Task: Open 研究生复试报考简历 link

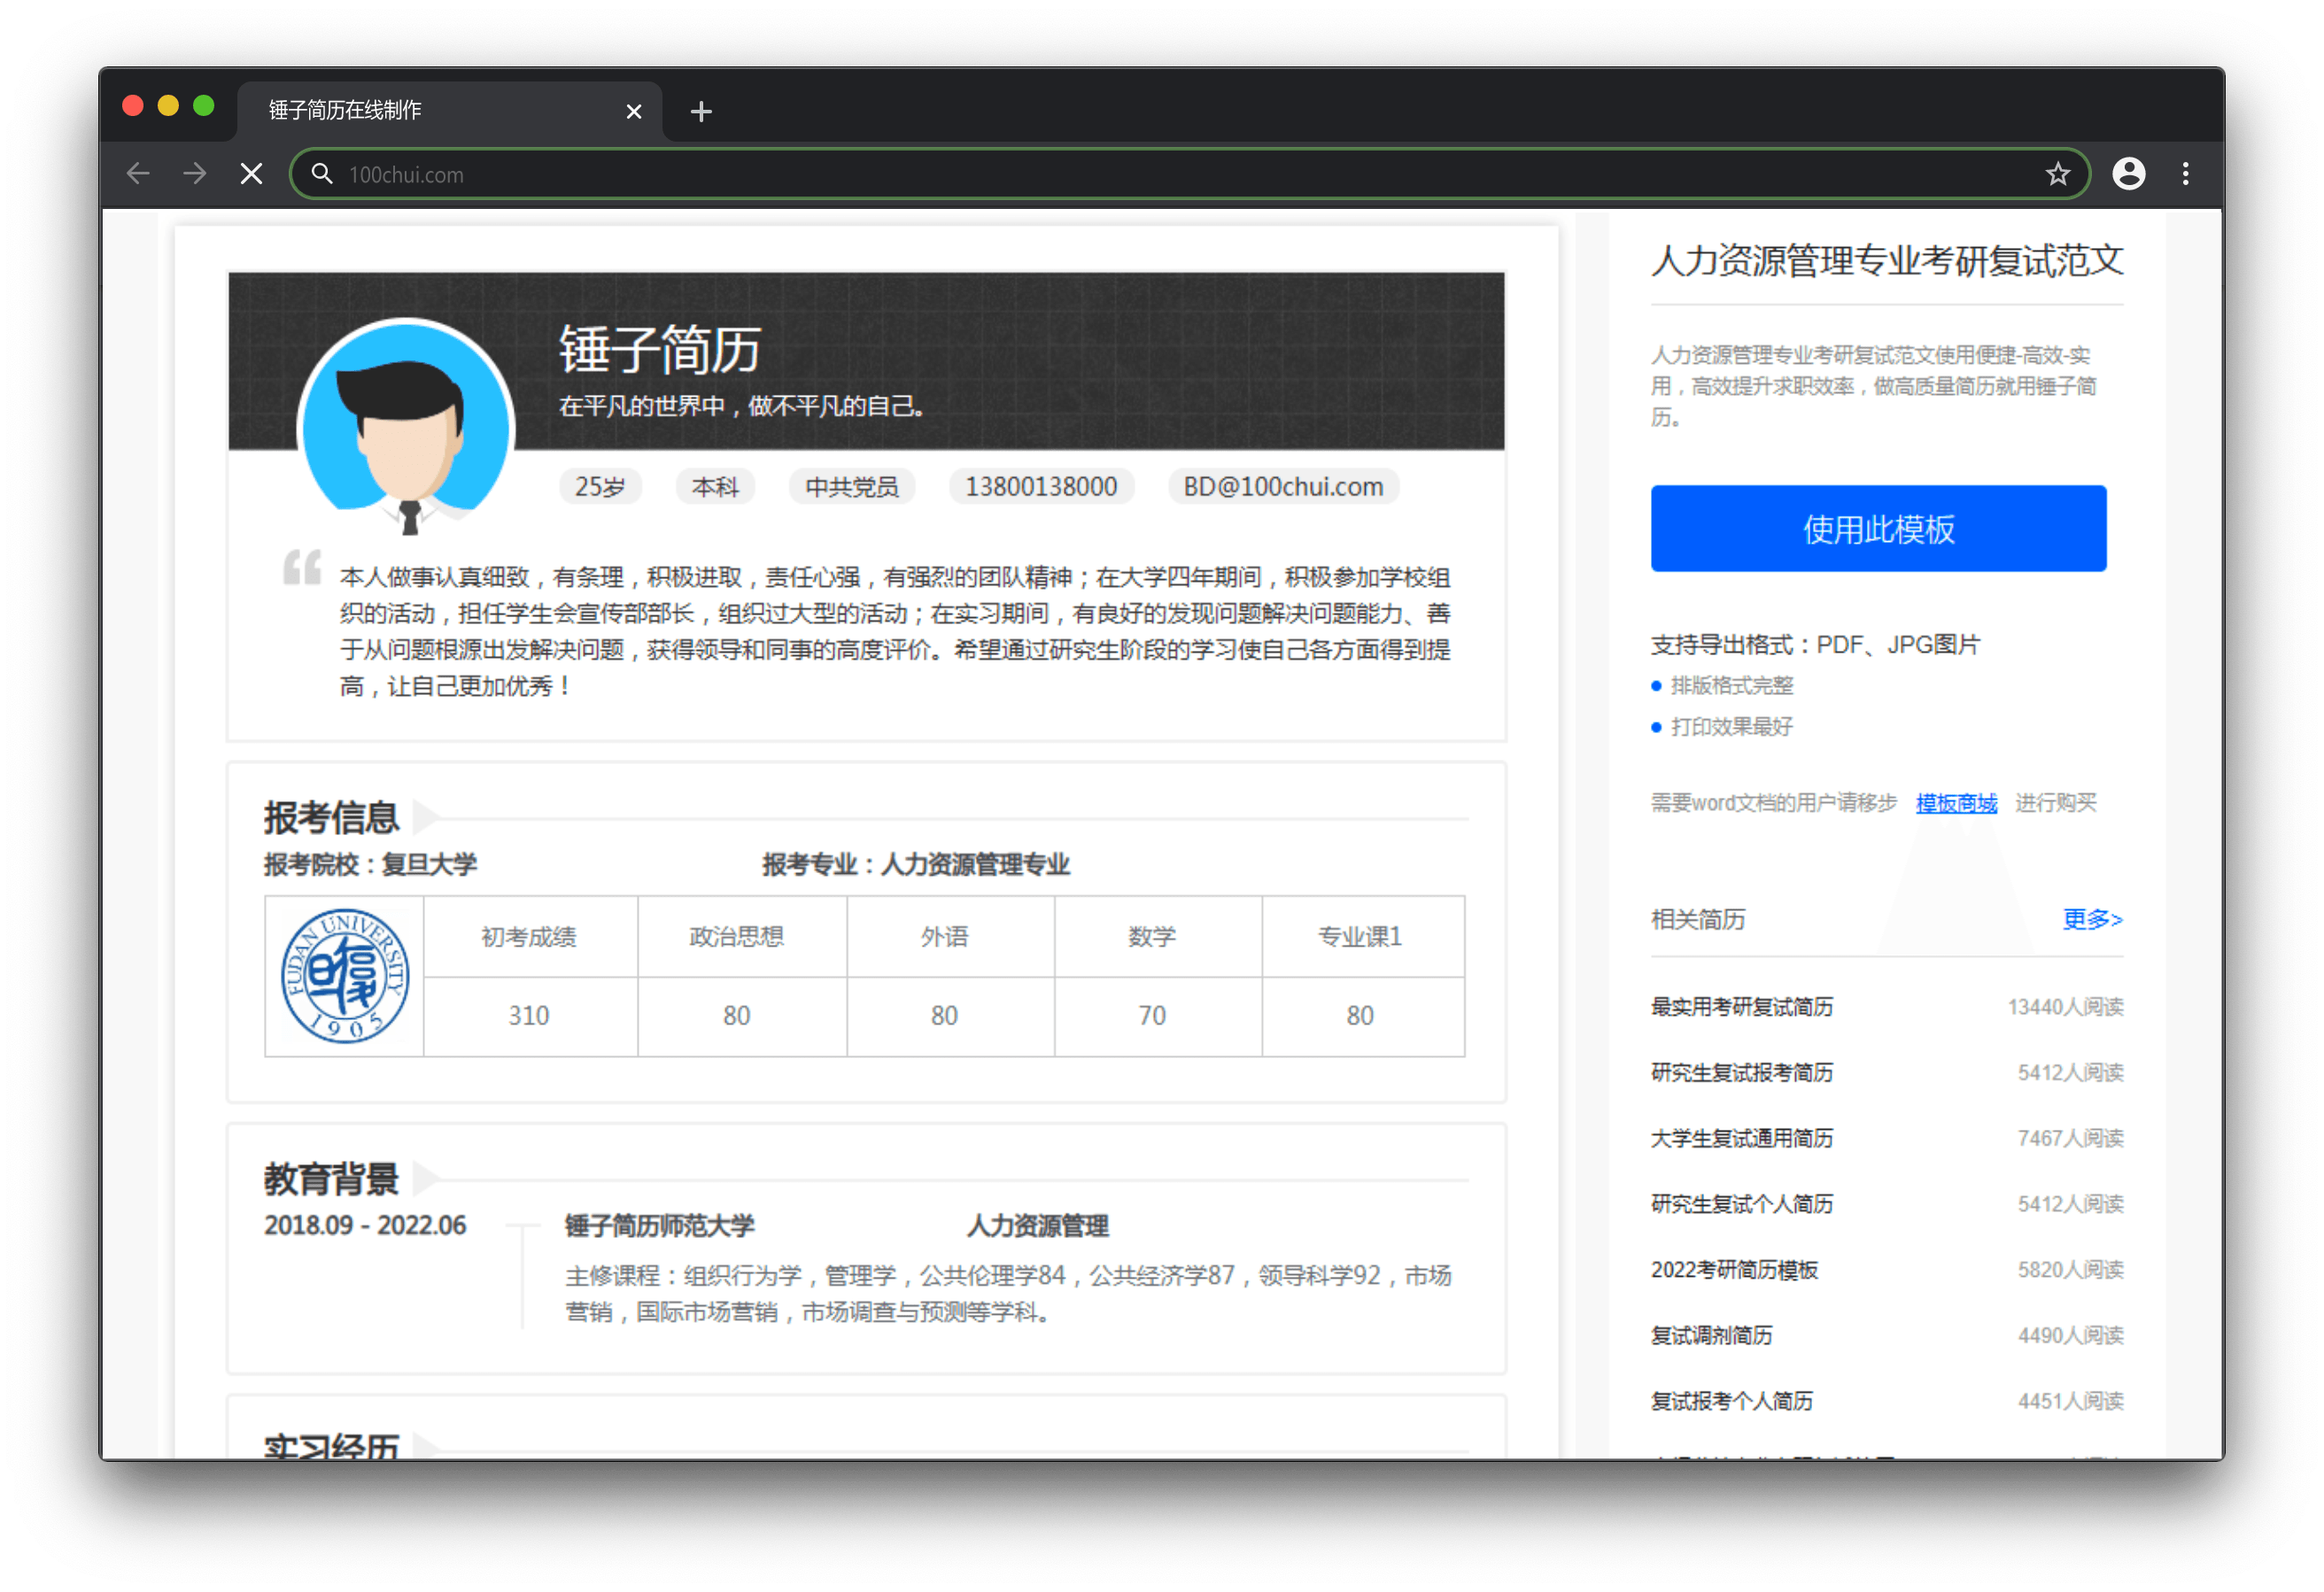Action: pyautogui.click(x=1742, y=1073)
